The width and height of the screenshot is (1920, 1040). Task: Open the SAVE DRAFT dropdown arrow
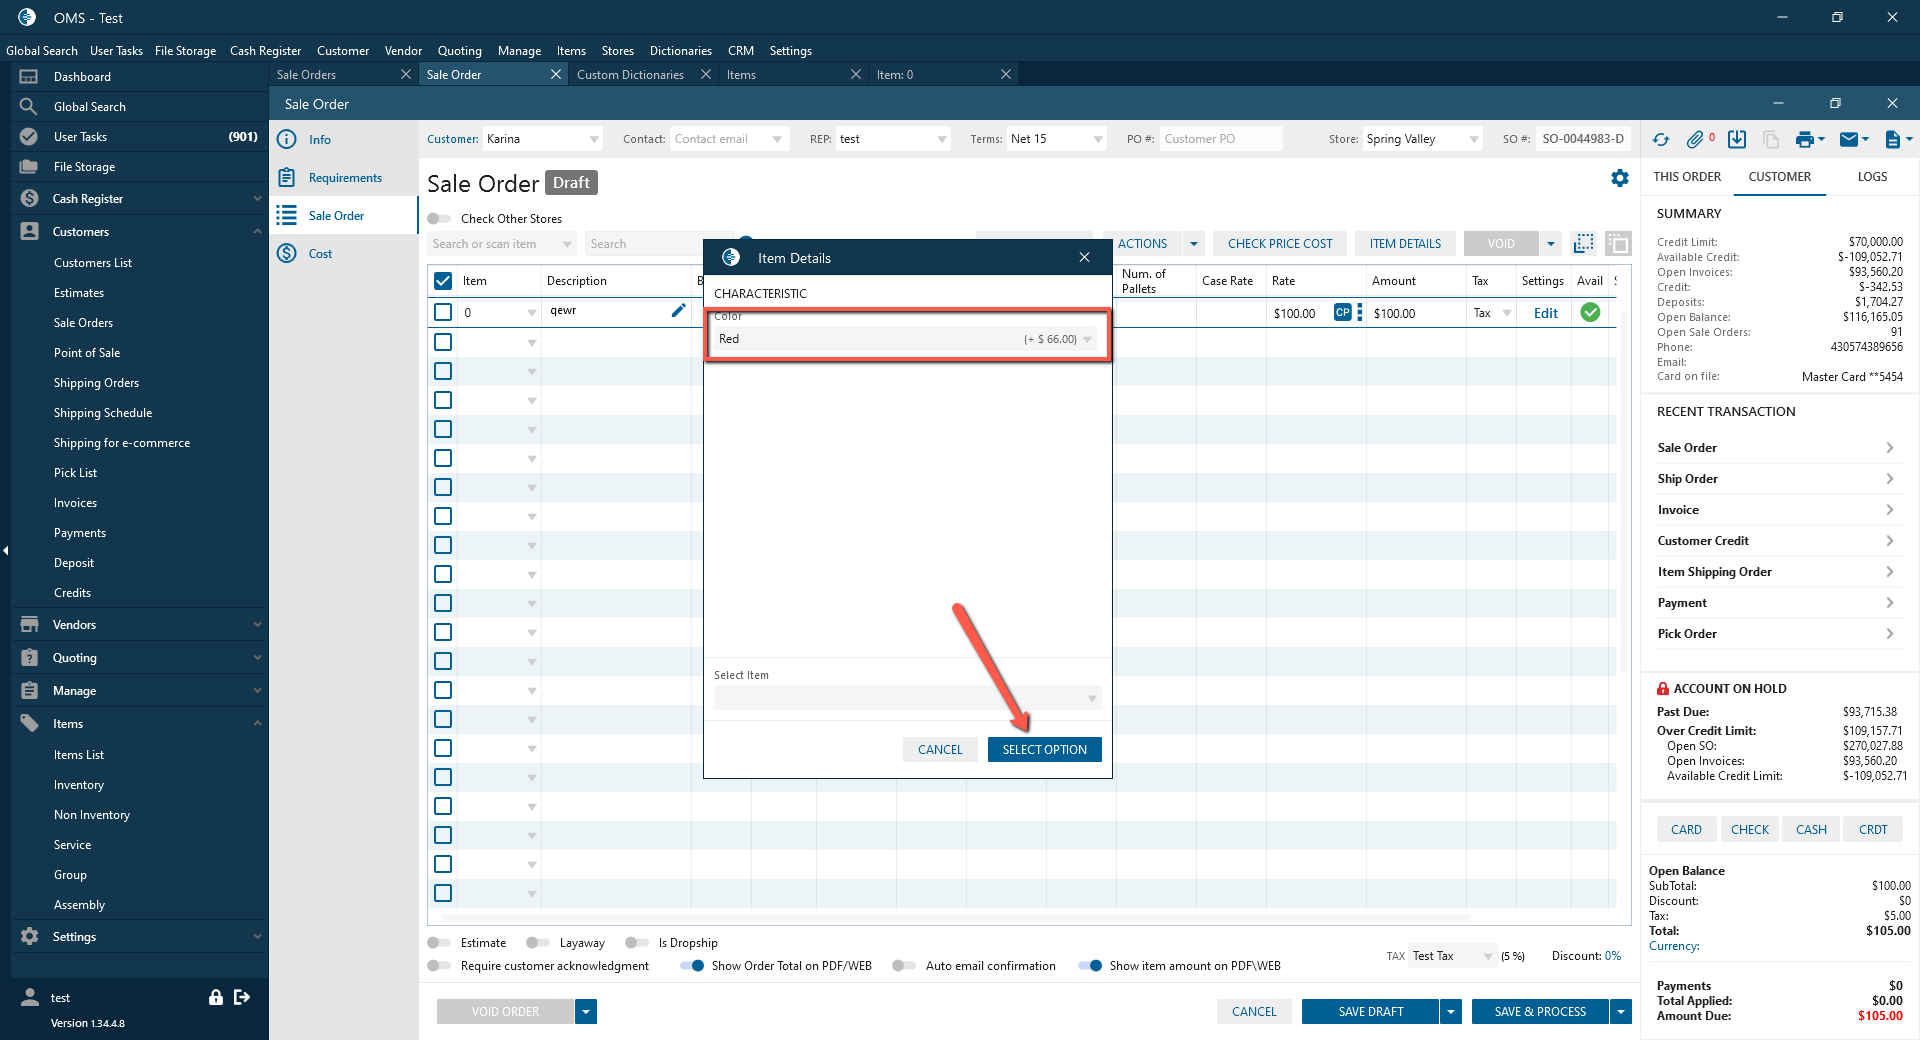click(x=1451, y=1012)
